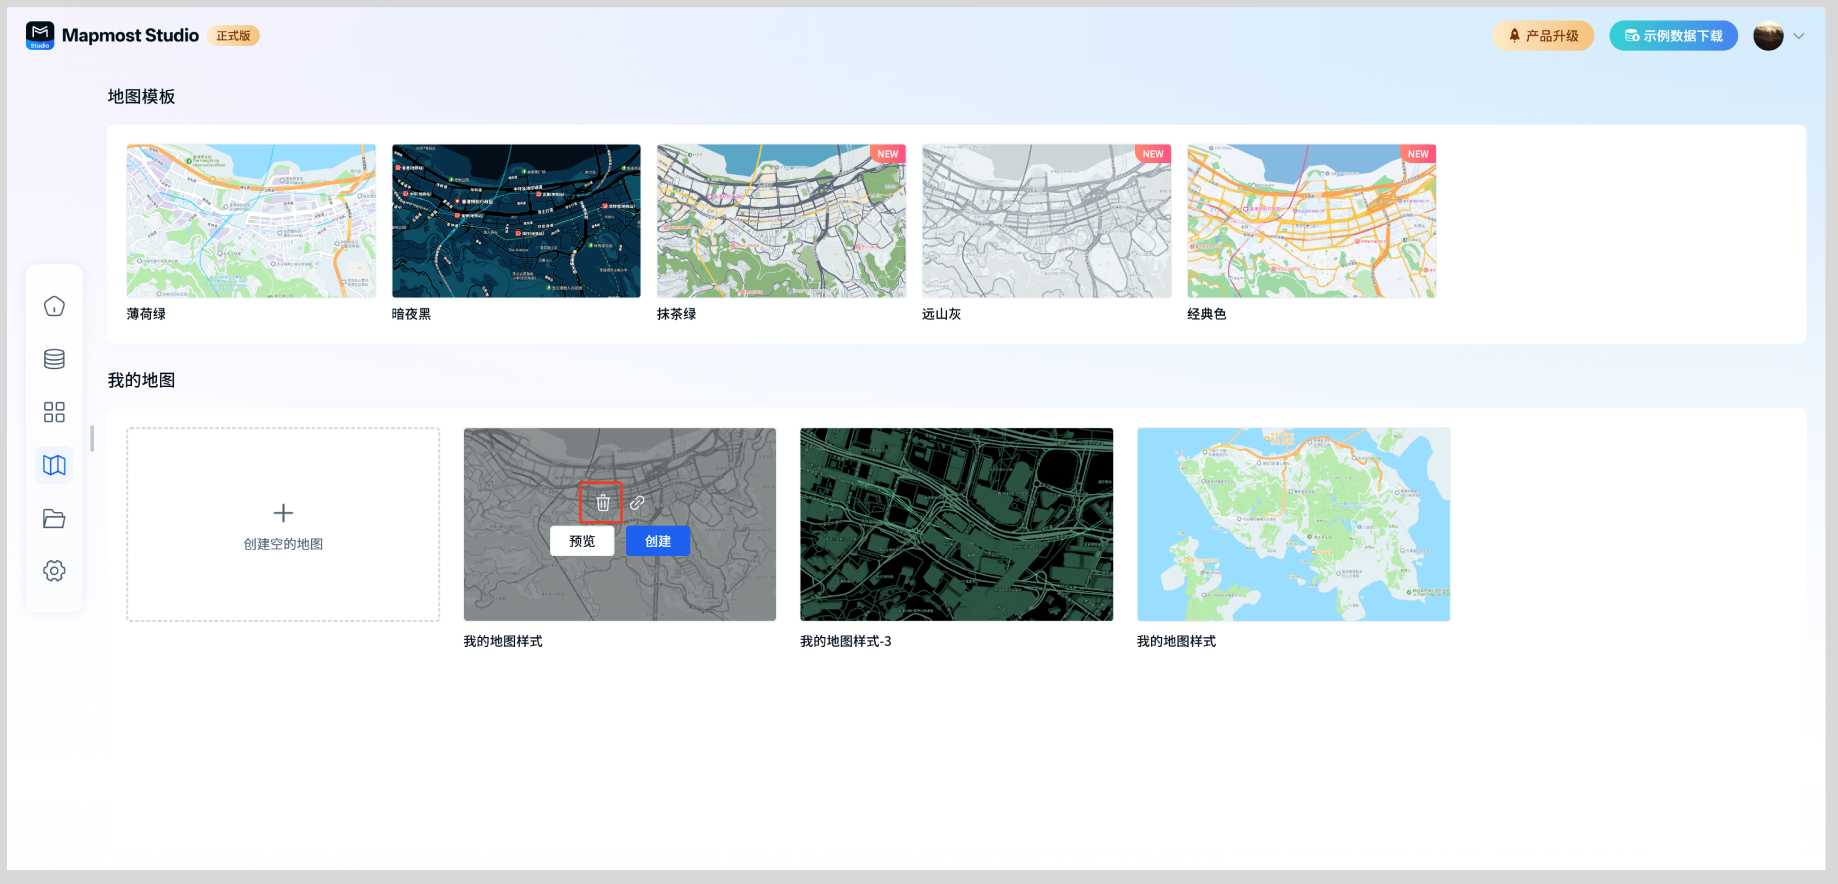Open the folder icon in sidebar
The height and width of the screenshot is (884, 1838).
(54, 518)
